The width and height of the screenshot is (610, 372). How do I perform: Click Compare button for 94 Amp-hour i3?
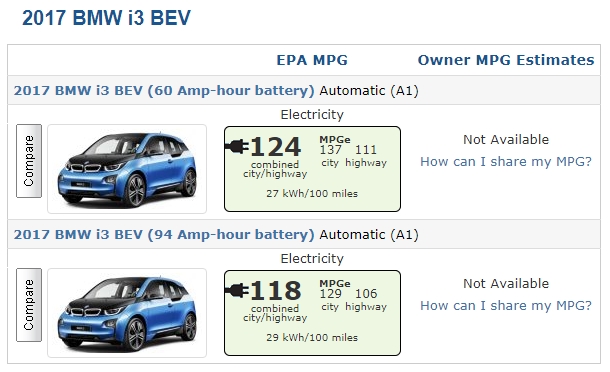tap(29, 305)
